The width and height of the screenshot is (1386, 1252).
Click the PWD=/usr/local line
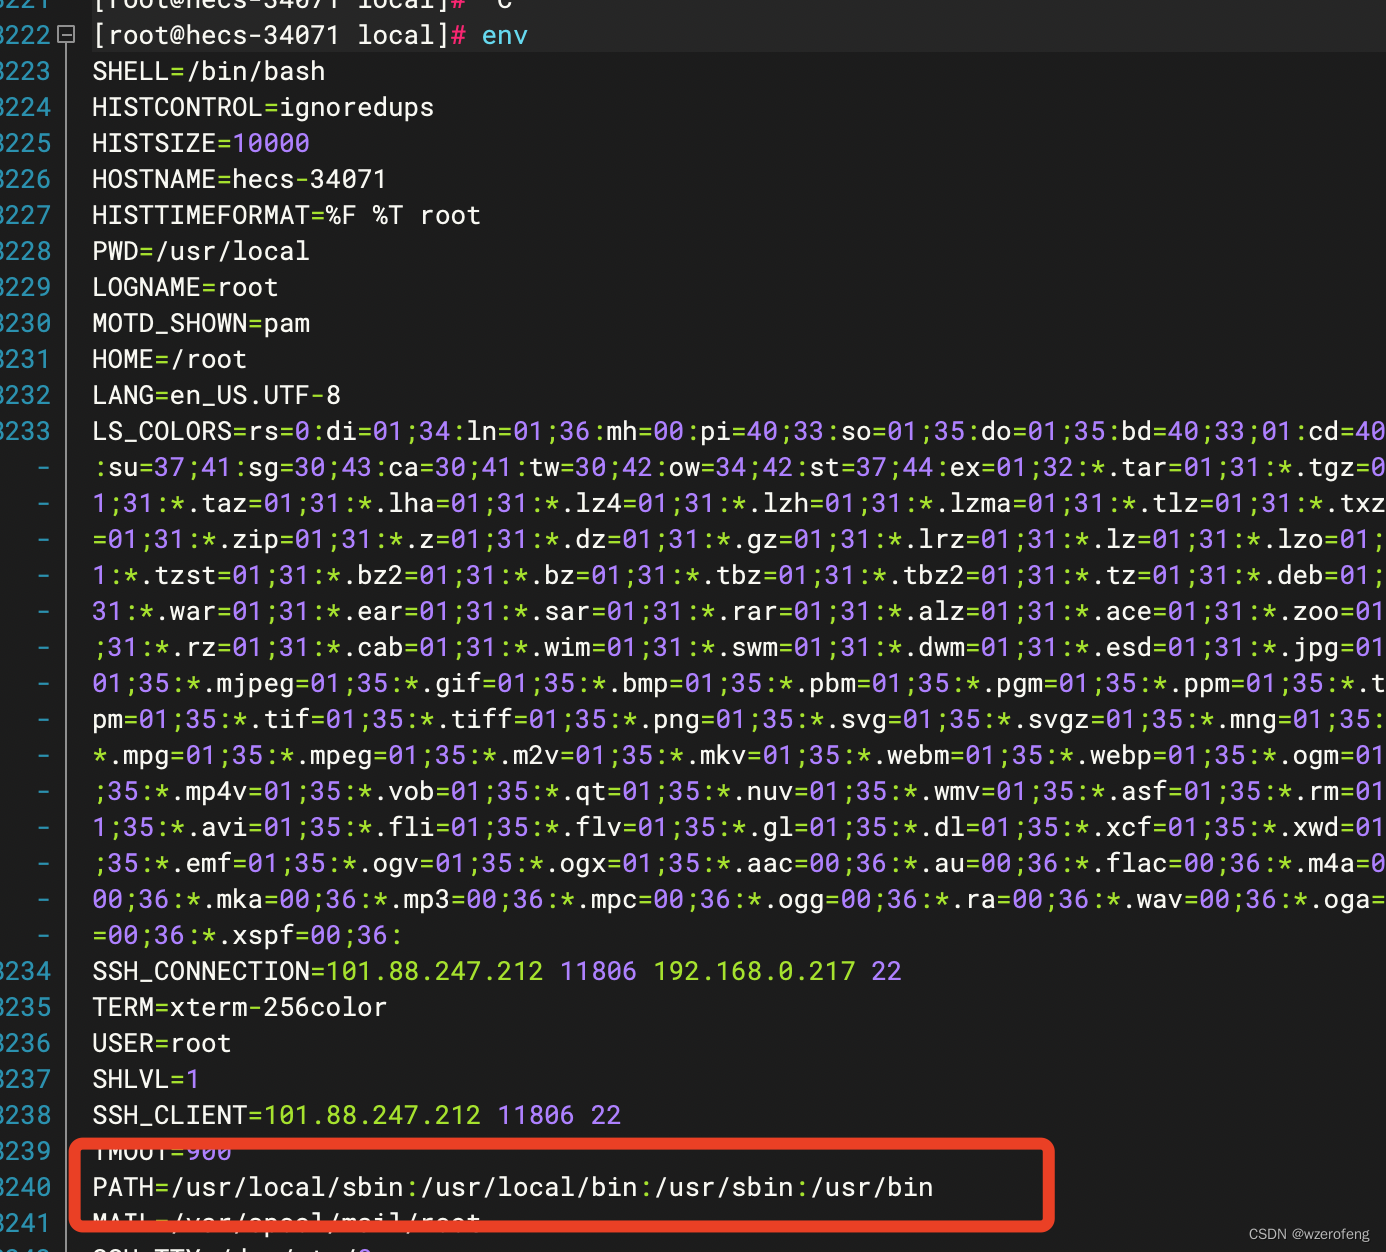pyautogui.click(x=201, y=252)
